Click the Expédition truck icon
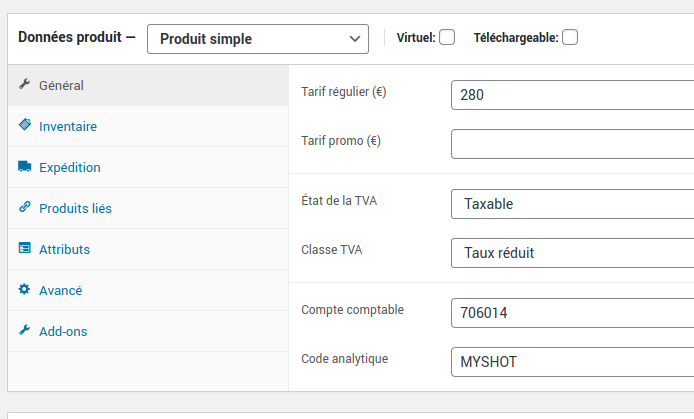The image size is (694, 419). tap(25, 167)
